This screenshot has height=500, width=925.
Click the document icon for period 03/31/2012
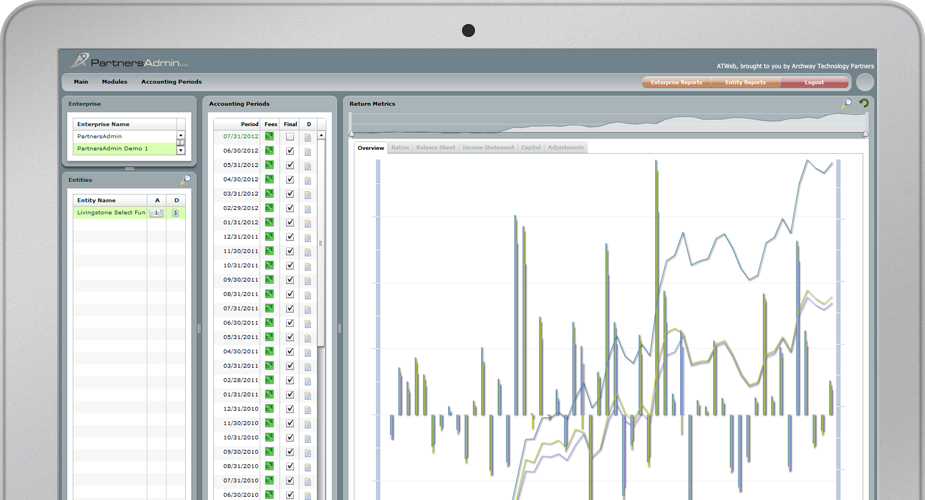click(x=308, y=194)
